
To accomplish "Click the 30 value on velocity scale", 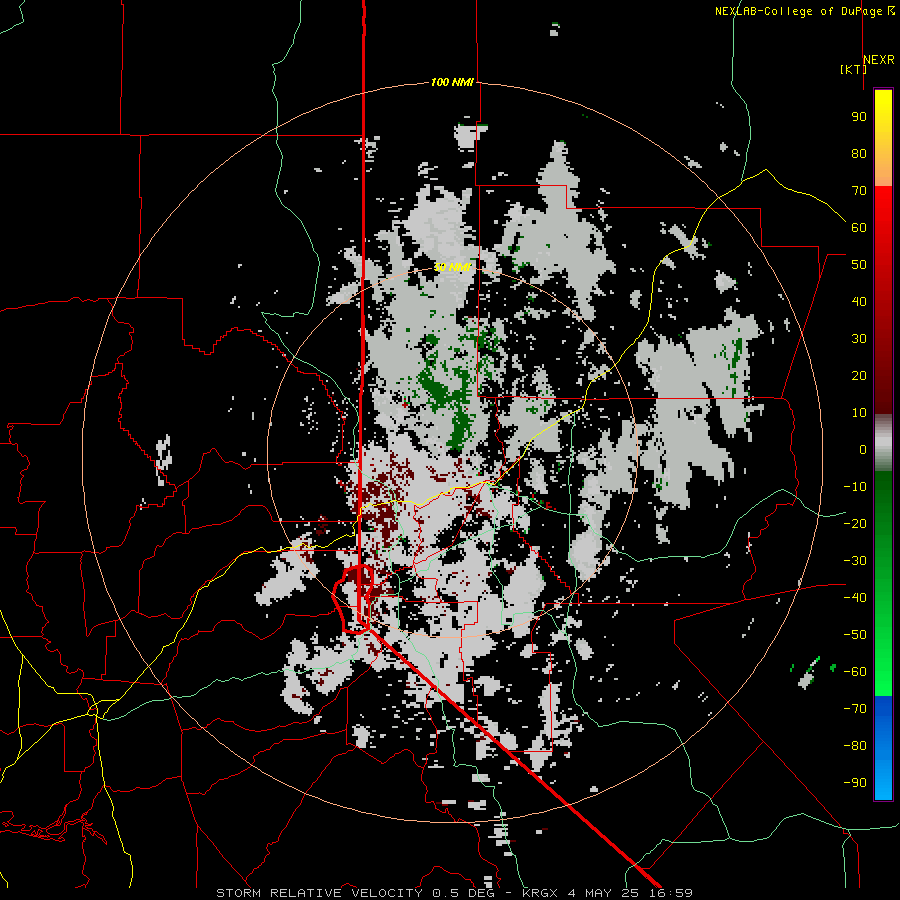I will pos(859,339).
